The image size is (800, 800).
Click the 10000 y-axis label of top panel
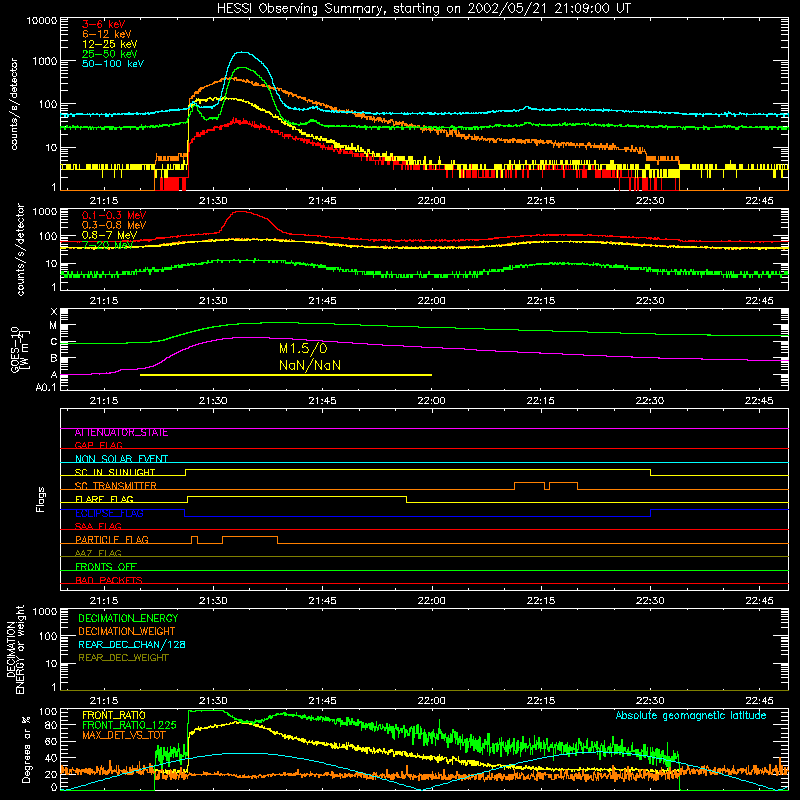click(x=42, y=21)
